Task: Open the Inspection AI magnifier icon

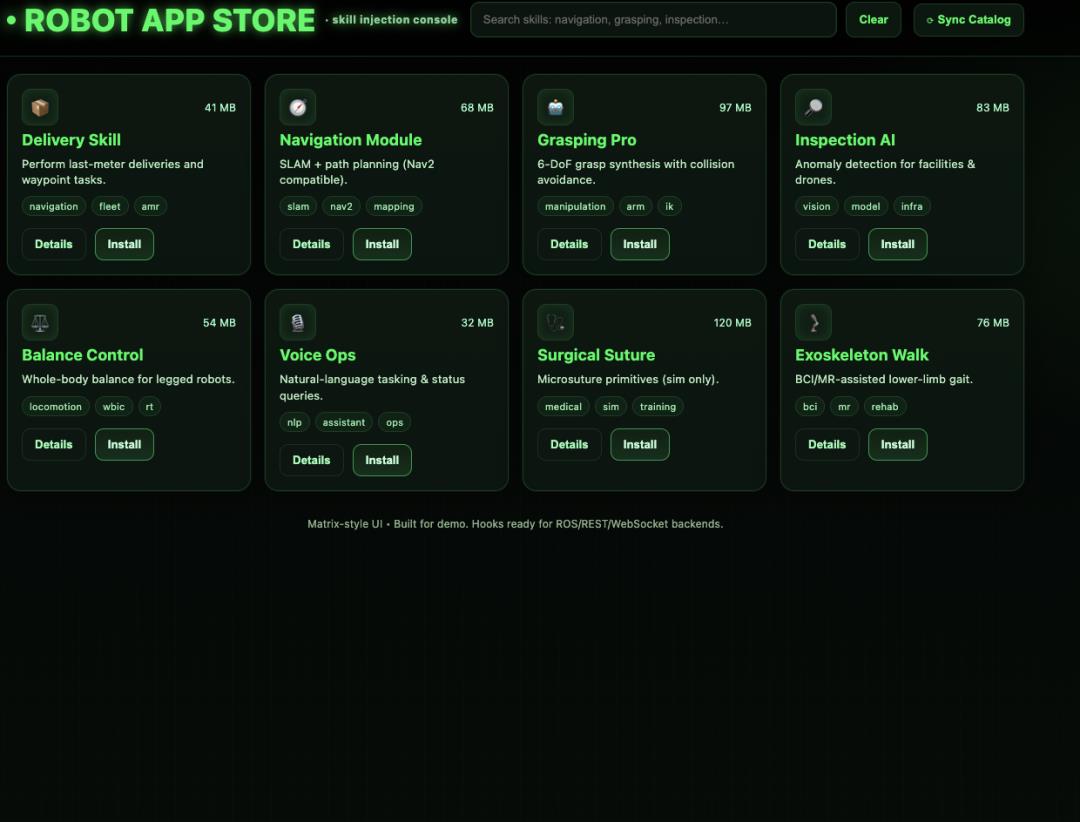Action: pos(813,106)
